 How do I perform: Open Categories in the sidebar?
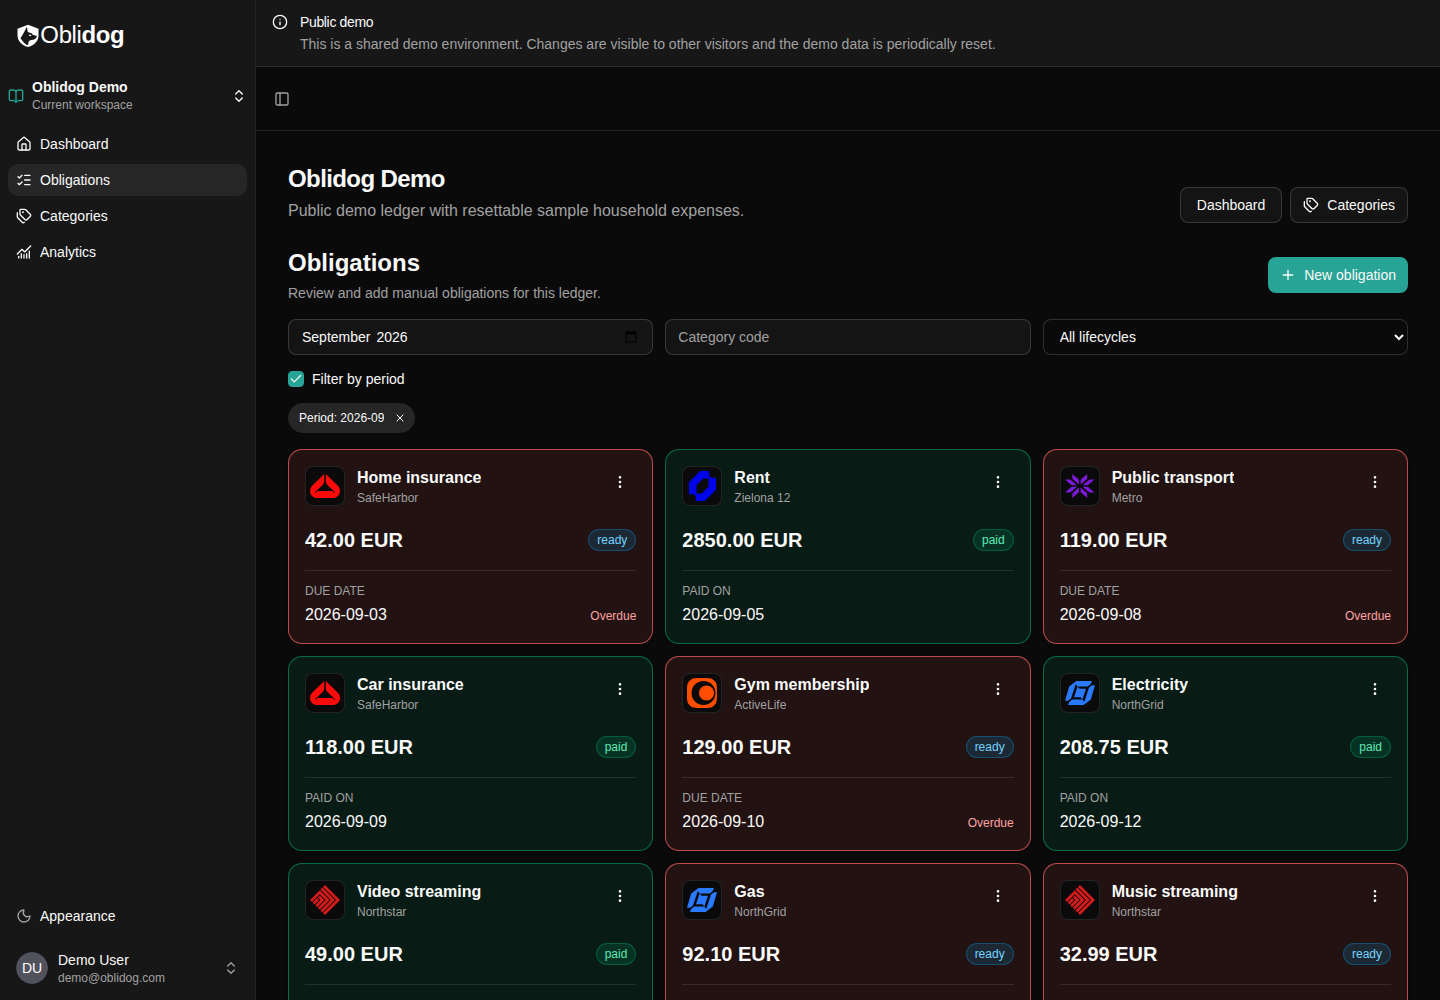(x=127, y=216)
